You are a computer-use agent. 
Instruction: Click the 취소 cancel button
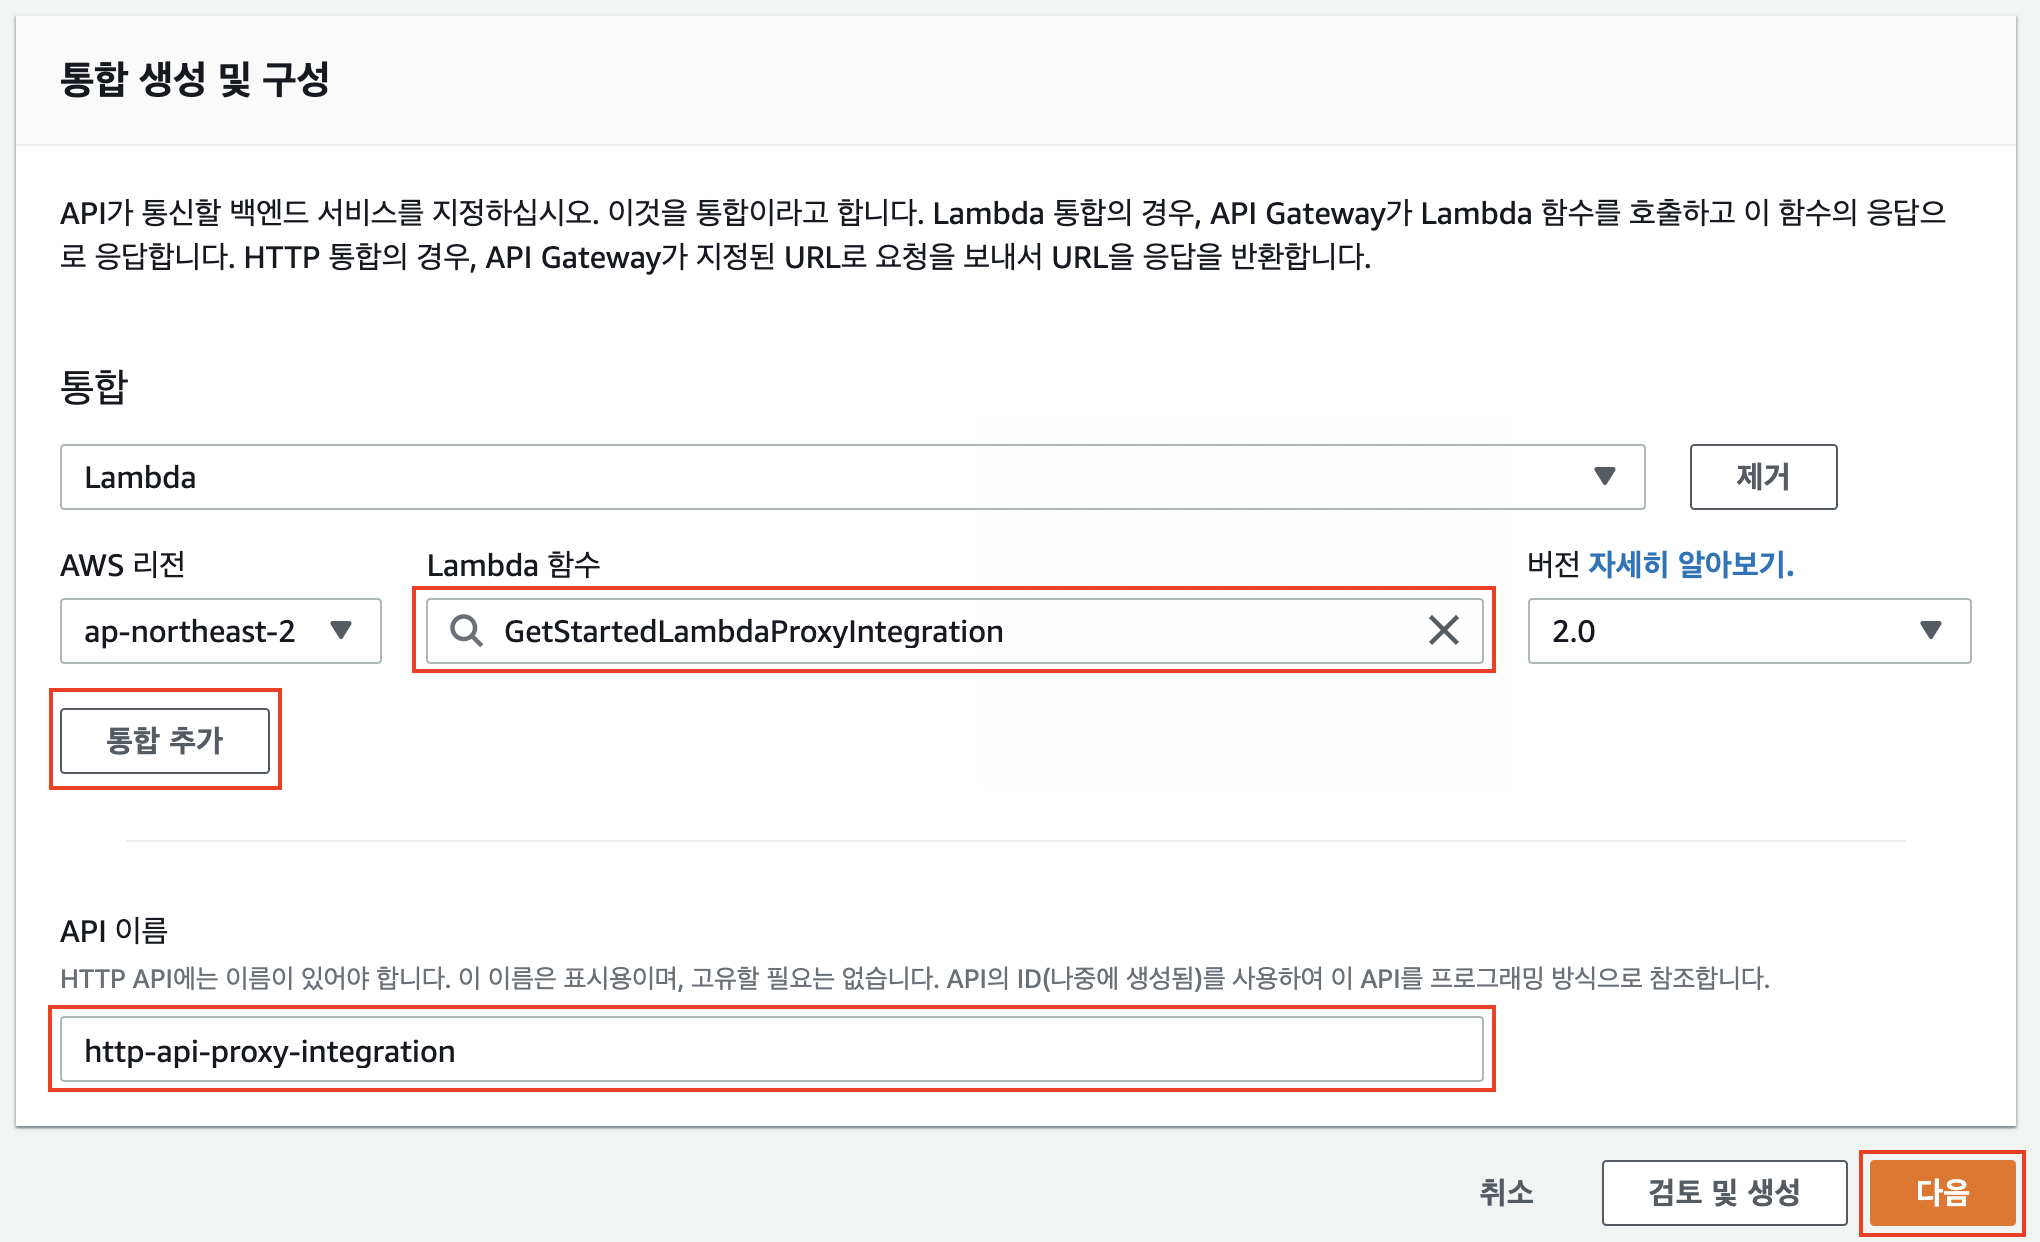(x=1506, y=1192)
